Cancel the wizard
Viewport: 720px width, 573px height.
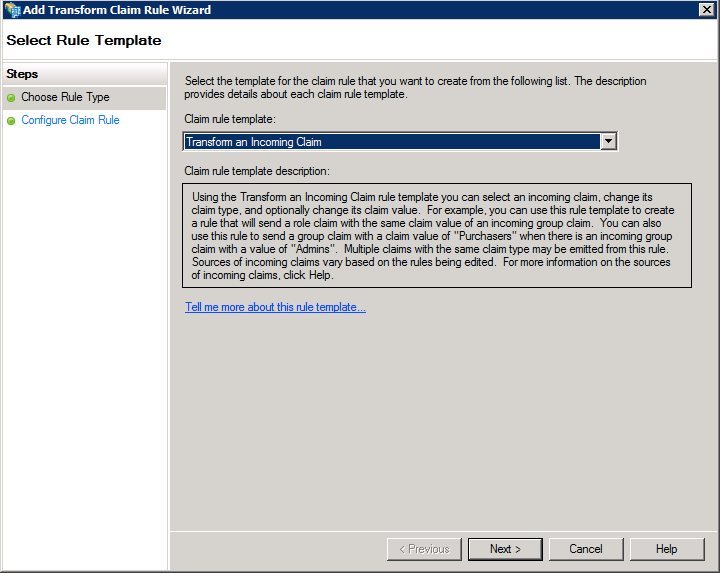click(585, 549)
